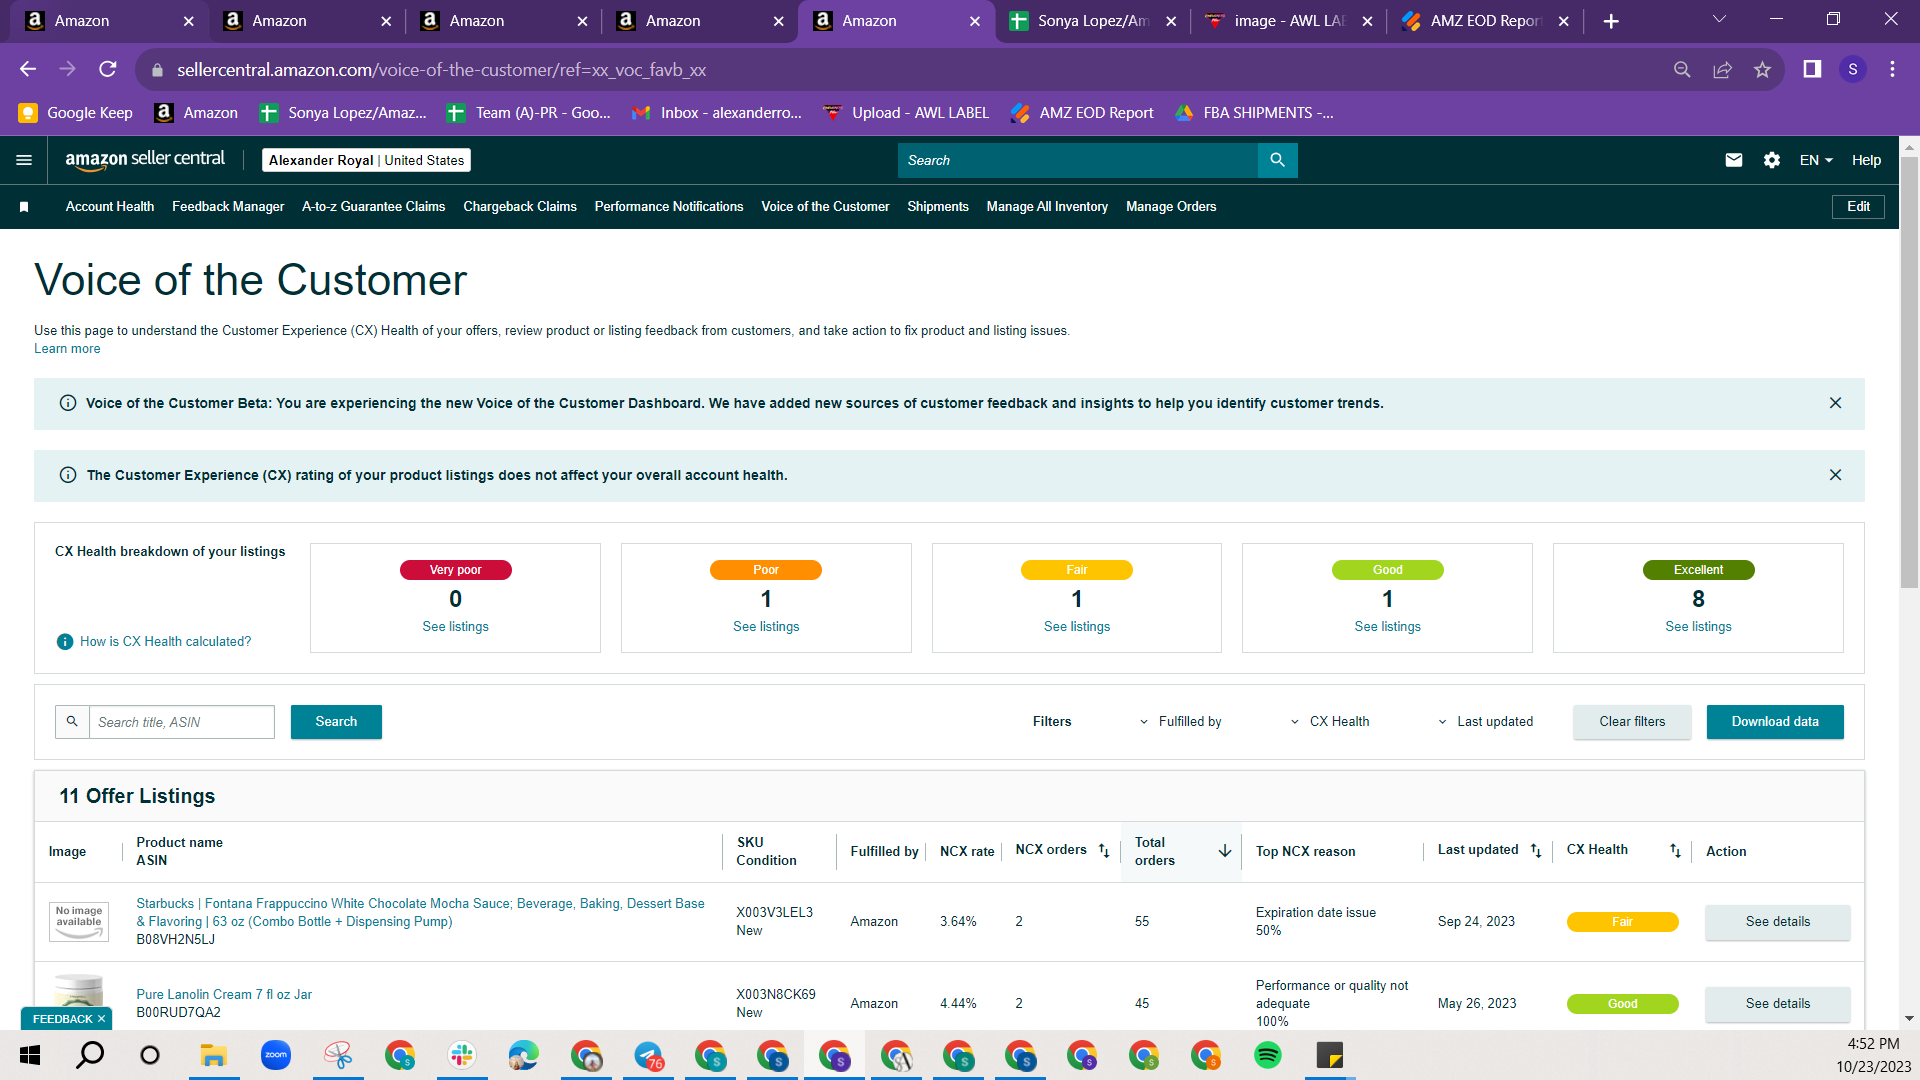This screenshot has height=1080, width=1920.
Task: Open Slack from the taskbar
Action: tap(462, 1055)
